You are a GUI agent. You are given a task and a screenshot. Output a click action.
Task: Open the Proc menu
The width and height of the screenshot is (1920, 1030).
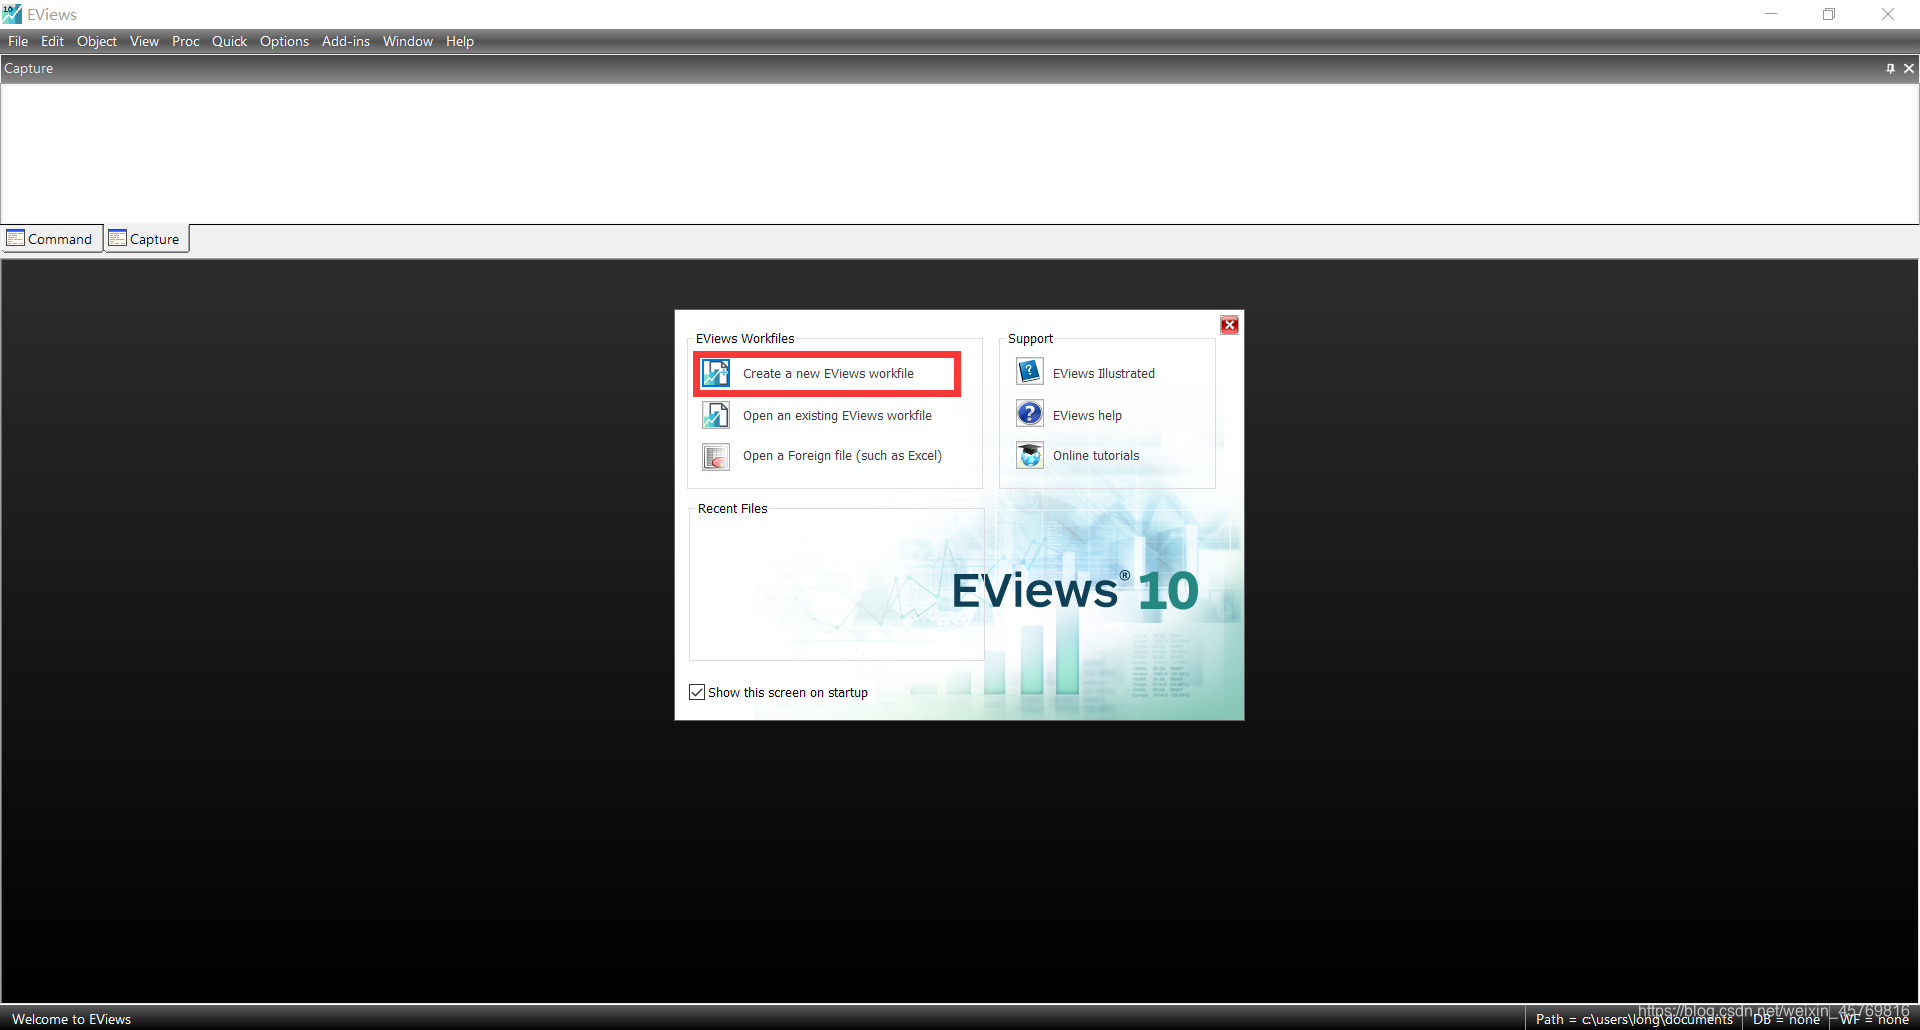186,41
